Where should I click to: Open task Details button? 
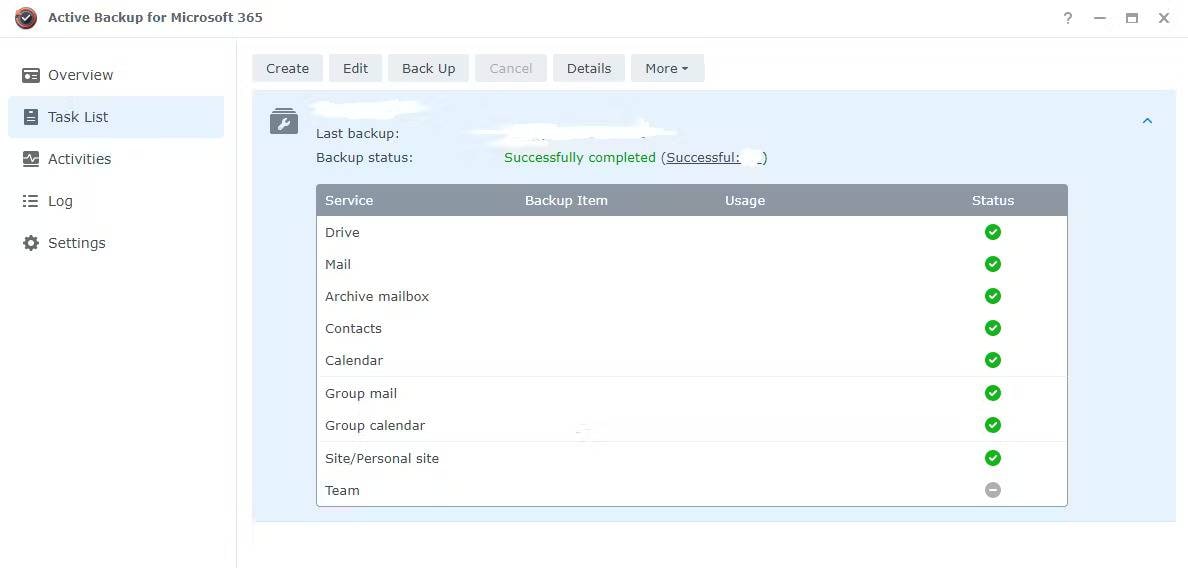pyautogui.click(x=589, y=68)
